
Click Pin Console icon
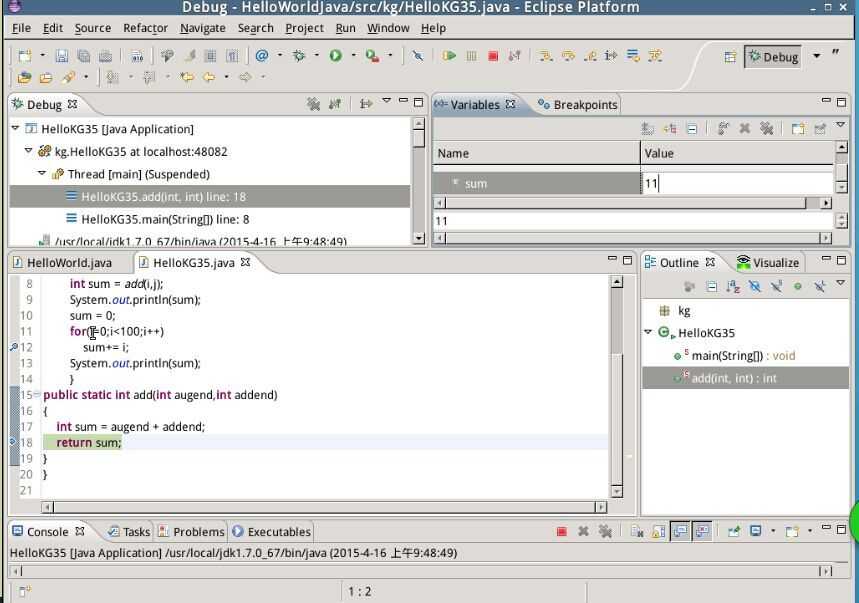coord(734,531)
